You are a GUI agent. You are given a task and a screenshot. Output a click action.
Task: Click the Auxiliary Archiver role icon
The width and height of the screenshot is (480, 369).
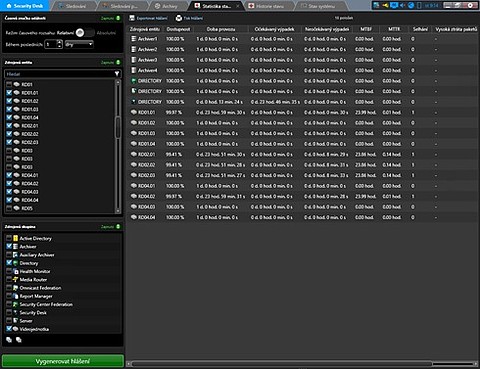[x=15, y=255]
